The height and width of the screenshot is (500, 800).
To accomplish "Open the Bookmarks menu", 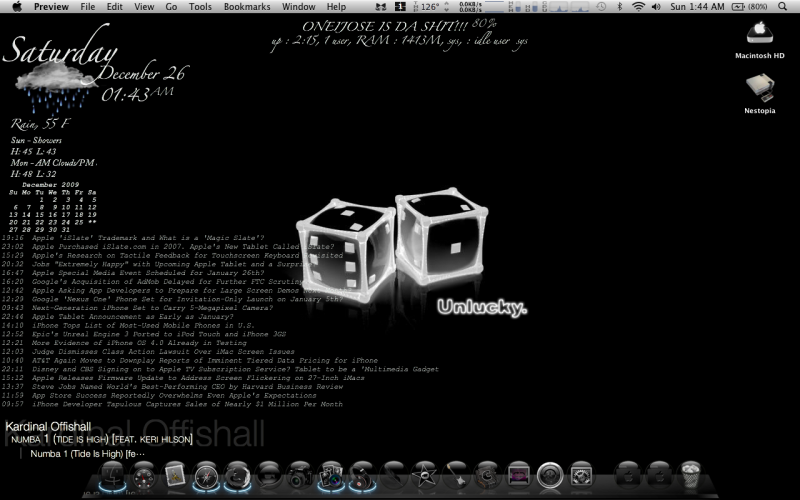I will (247, 7).
